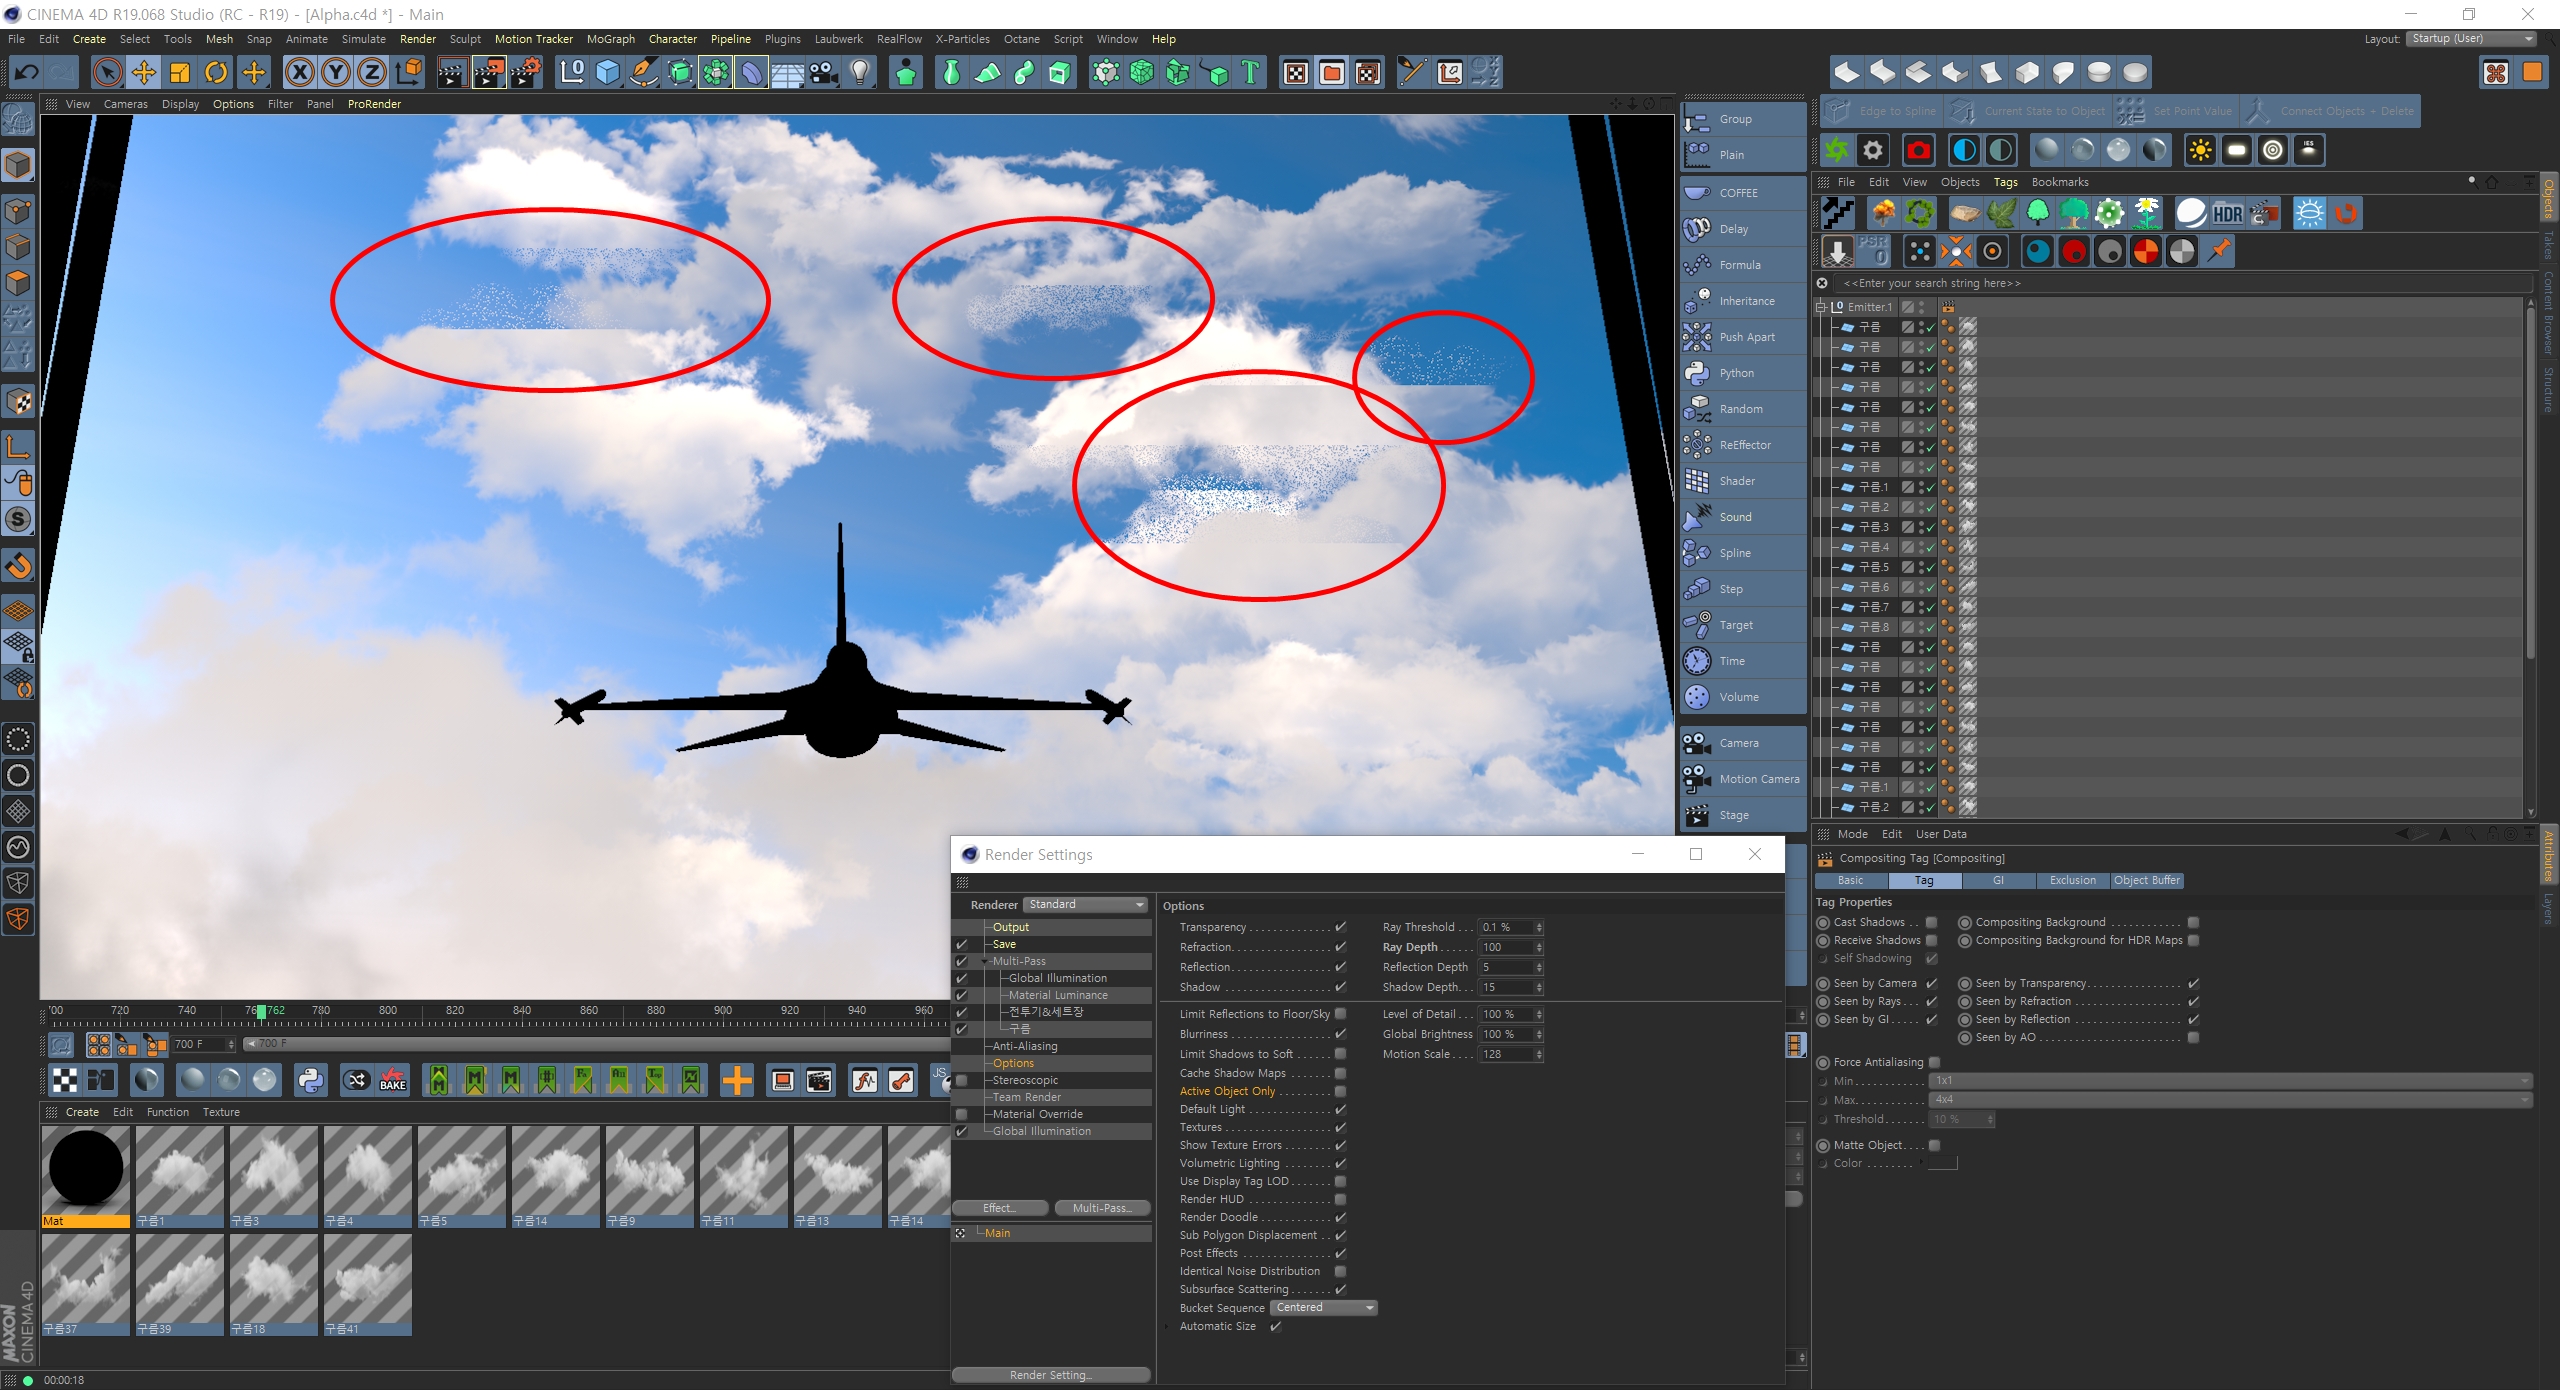
Task: Toggle Seen by Camera checkbox
Action: [x=1932, y=983]
